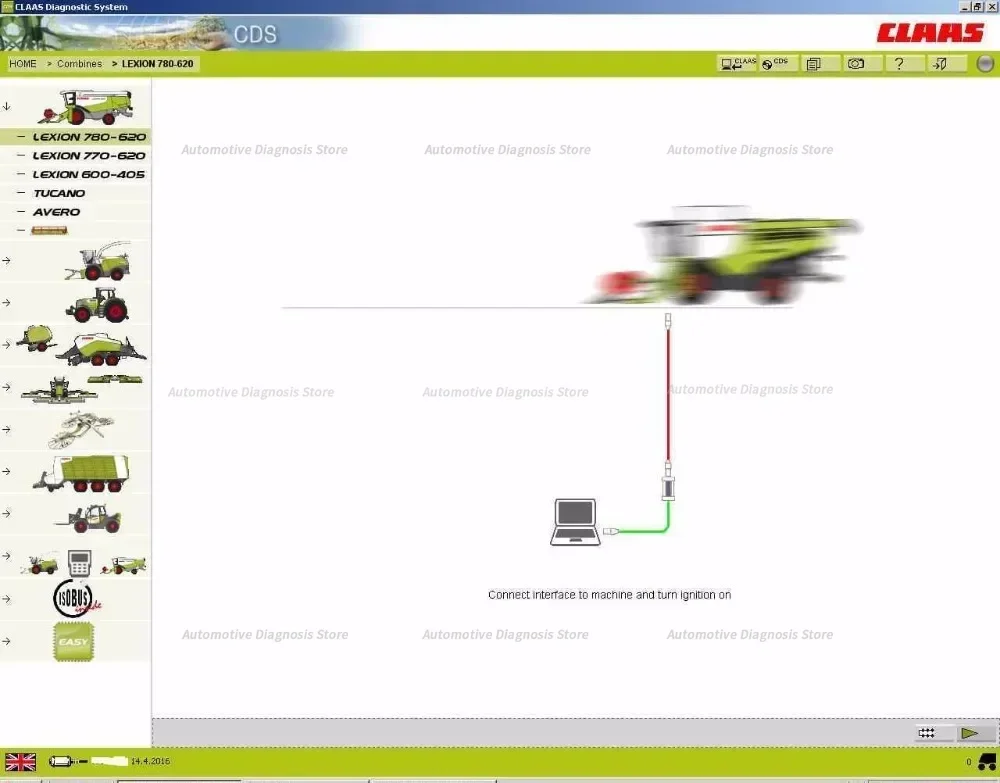Select the forage harvester category image
Image resolution: width=1000 pixels, height=783 pixels.
point(98,261)
